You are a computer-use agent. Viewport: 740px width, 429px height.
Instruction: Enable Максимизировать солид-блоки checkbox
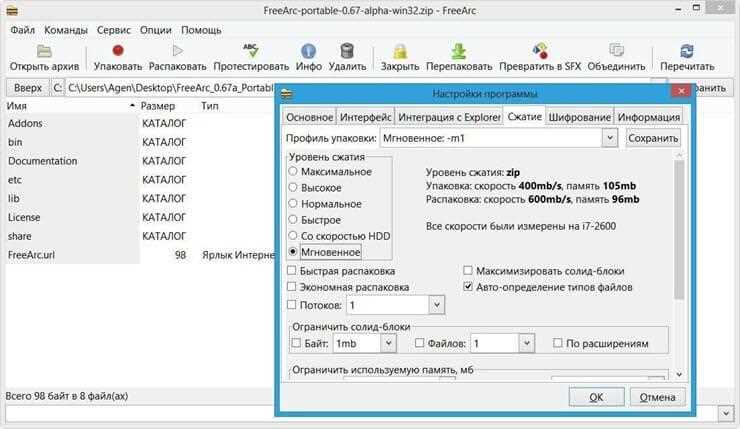click(x=468, y=270)
